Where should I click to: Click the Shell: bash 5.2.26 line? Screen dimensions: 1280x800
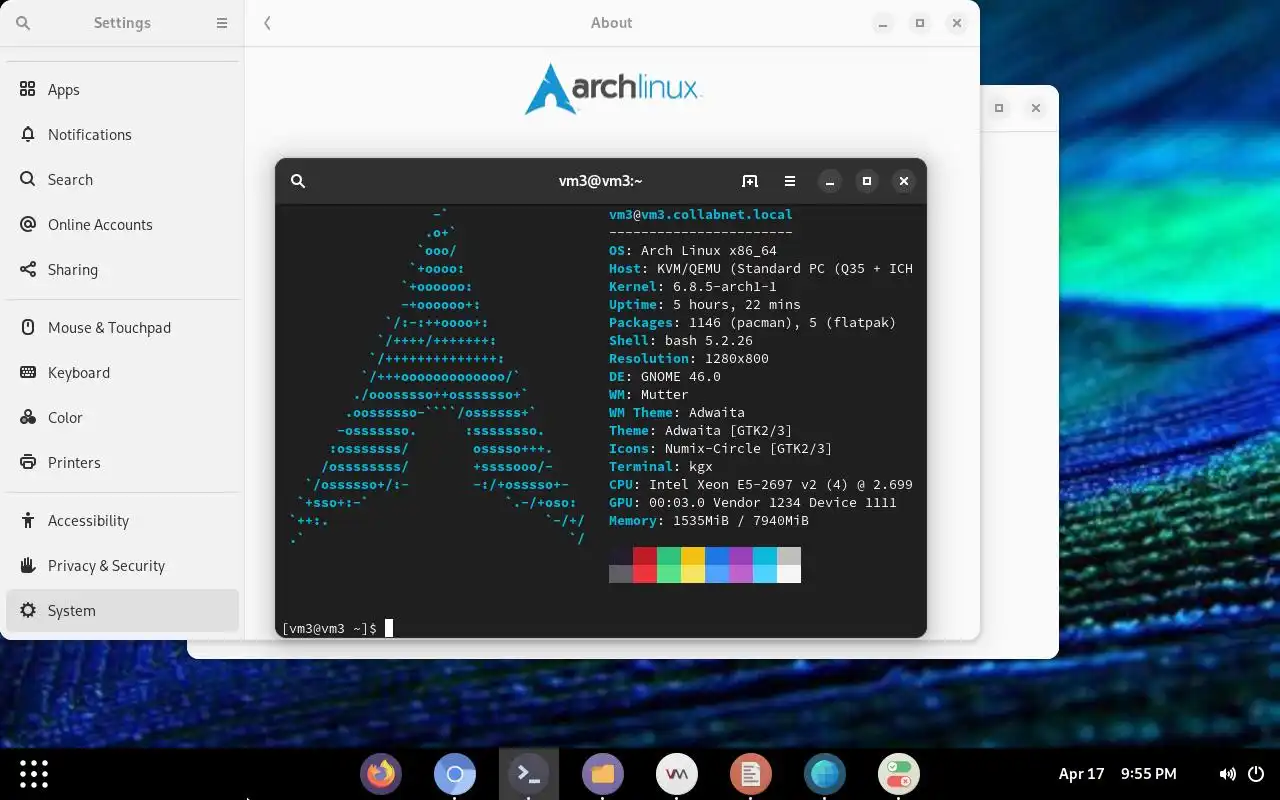click(x=680, y=340)
